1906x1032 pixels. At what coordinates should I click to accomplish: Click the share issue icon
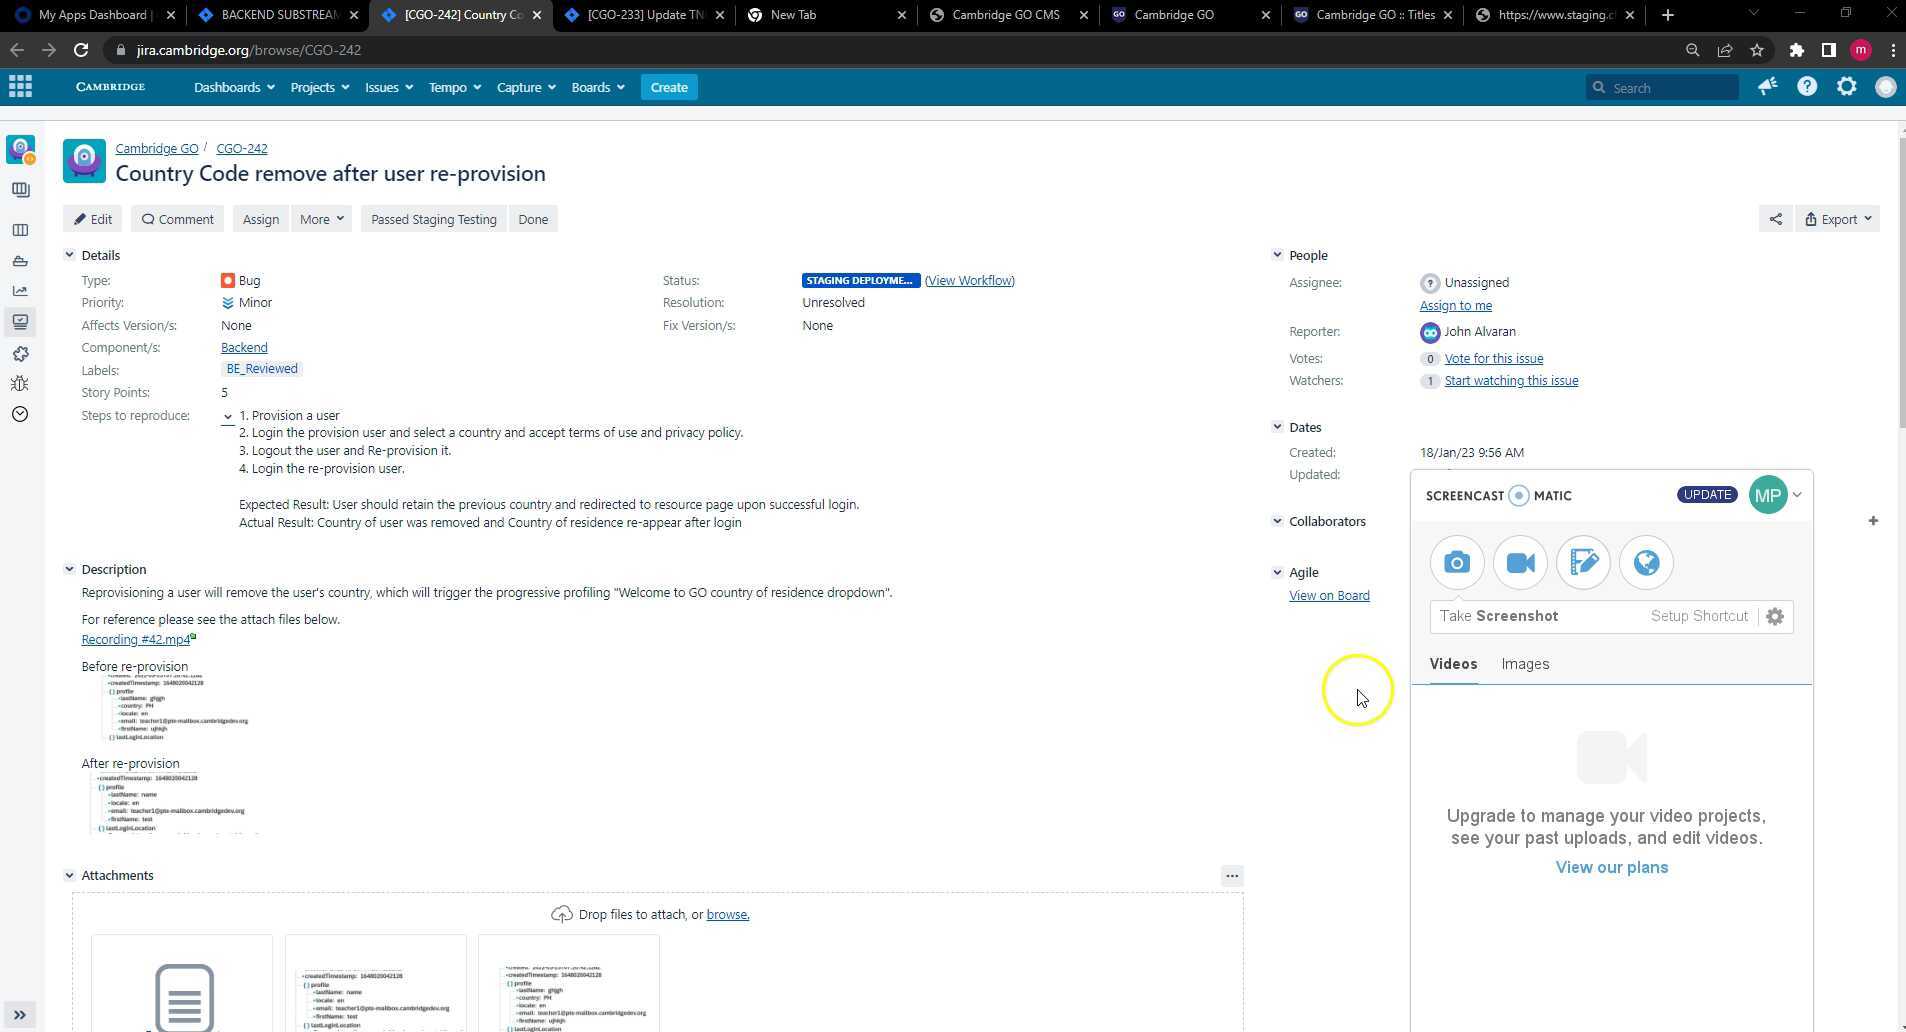tap(1775, 219)
